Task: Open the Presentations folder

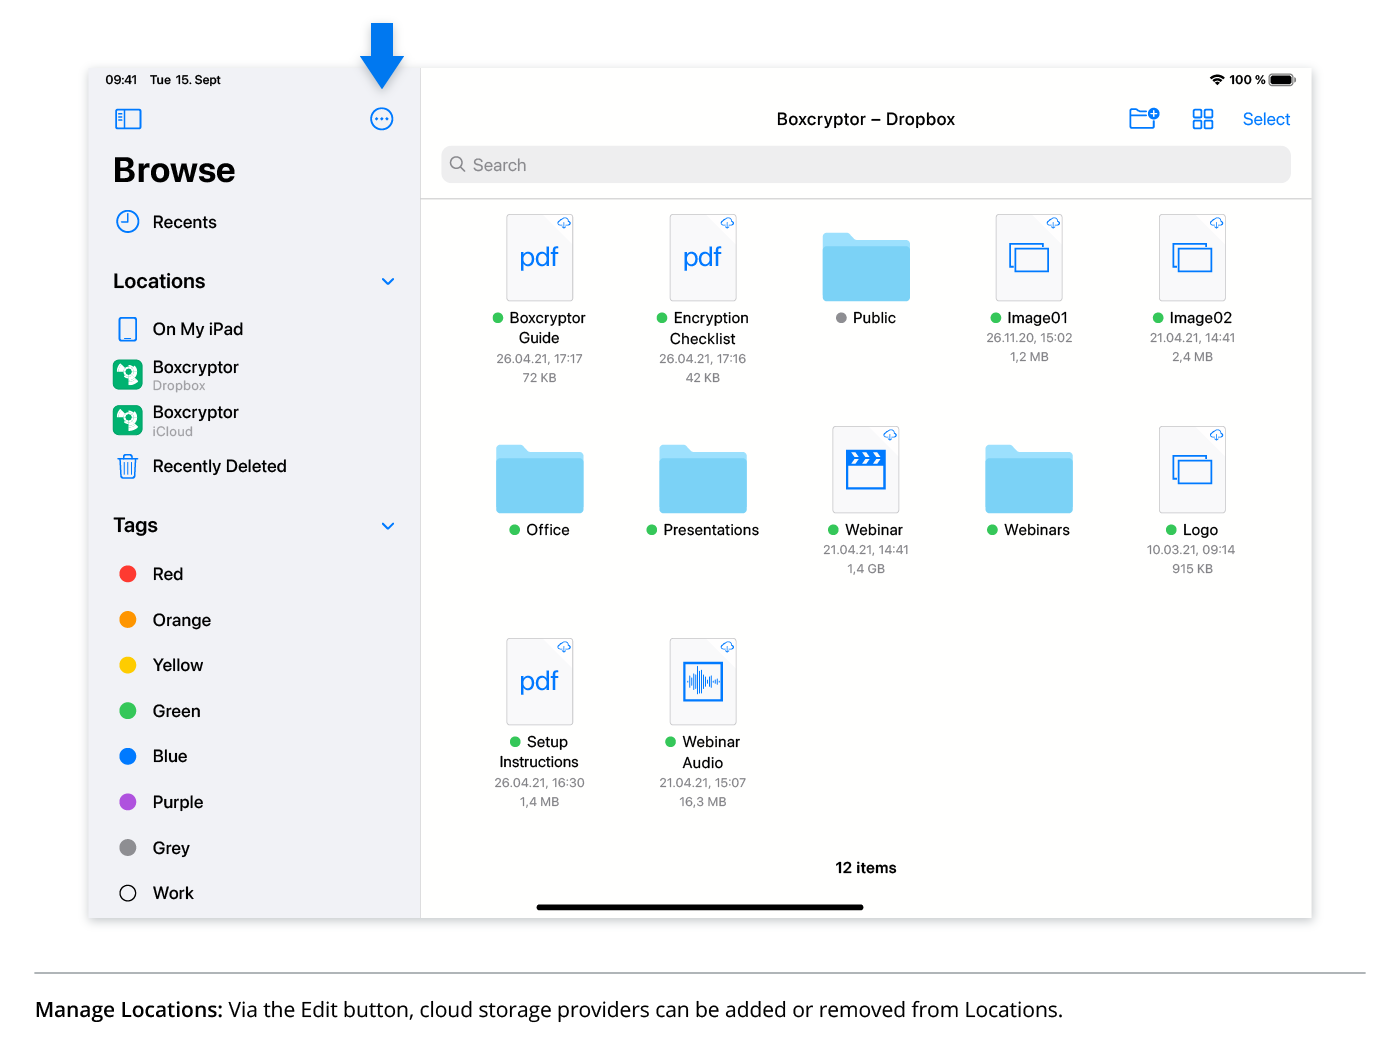Action: 703,479
